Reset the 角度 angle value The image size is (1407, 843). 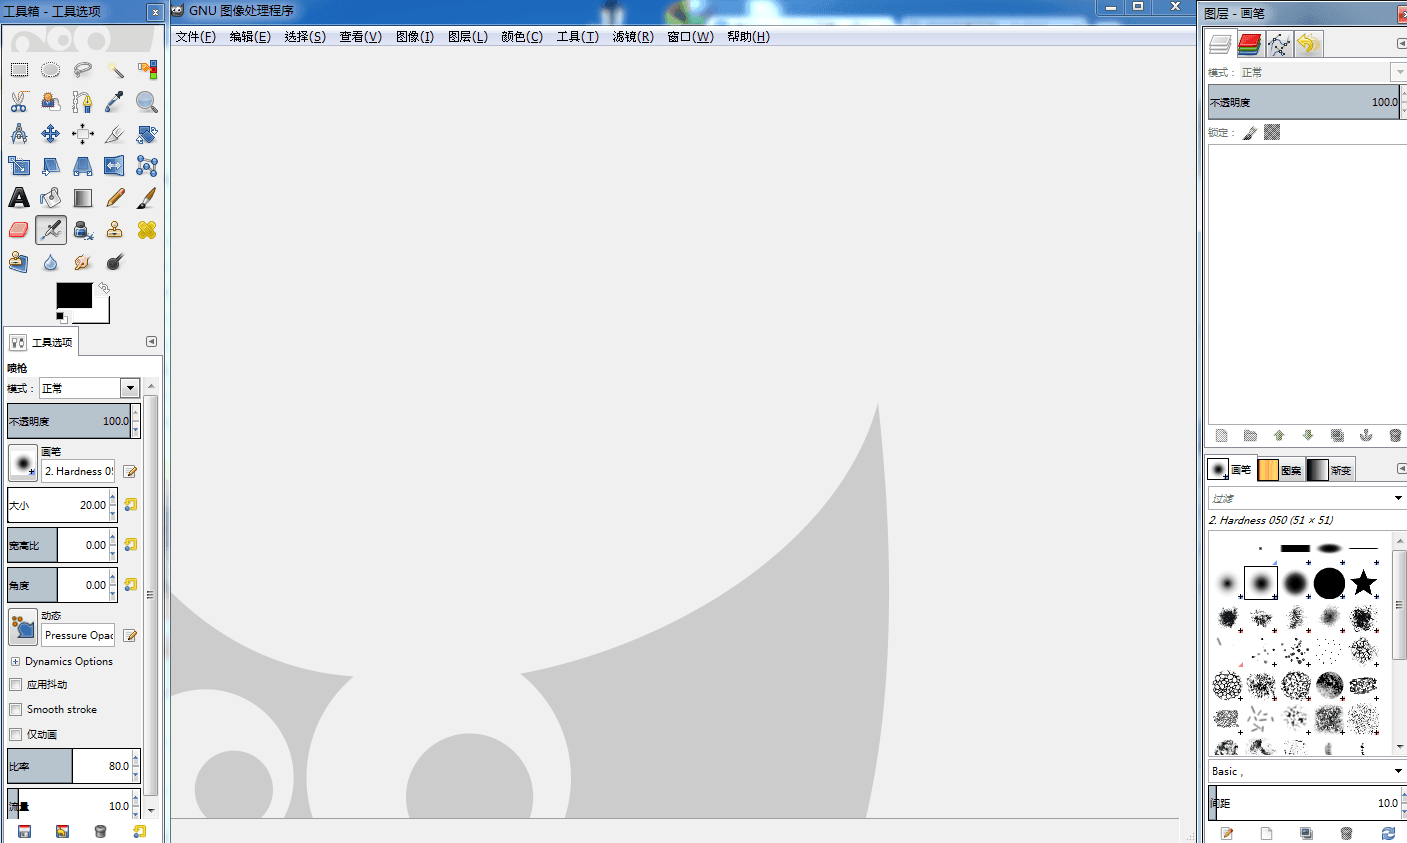click(x=130, y=585)
